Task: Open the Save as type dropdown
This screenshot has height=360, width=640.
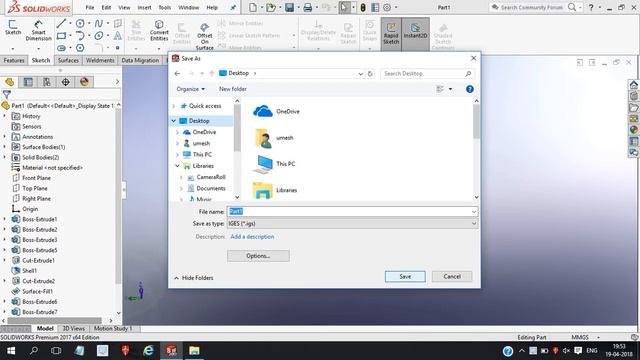Action: click(x=473, y=224)
